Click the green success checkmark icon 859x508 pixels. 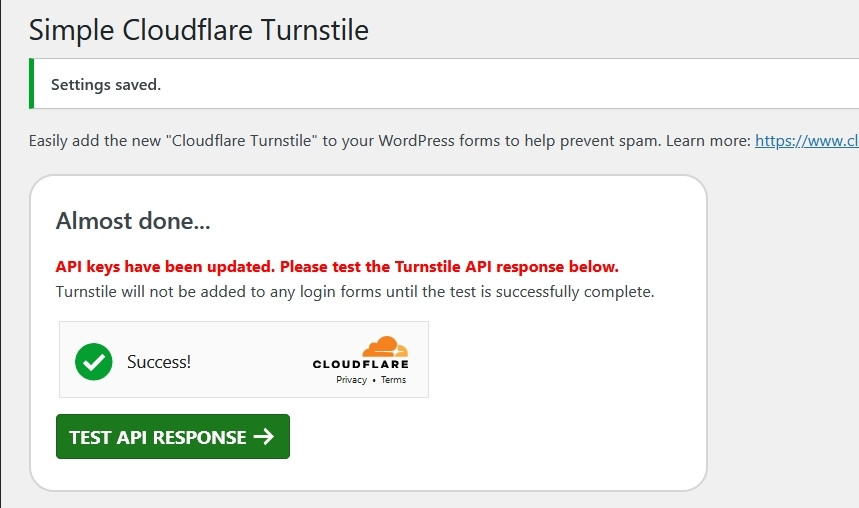pos(93,361)
